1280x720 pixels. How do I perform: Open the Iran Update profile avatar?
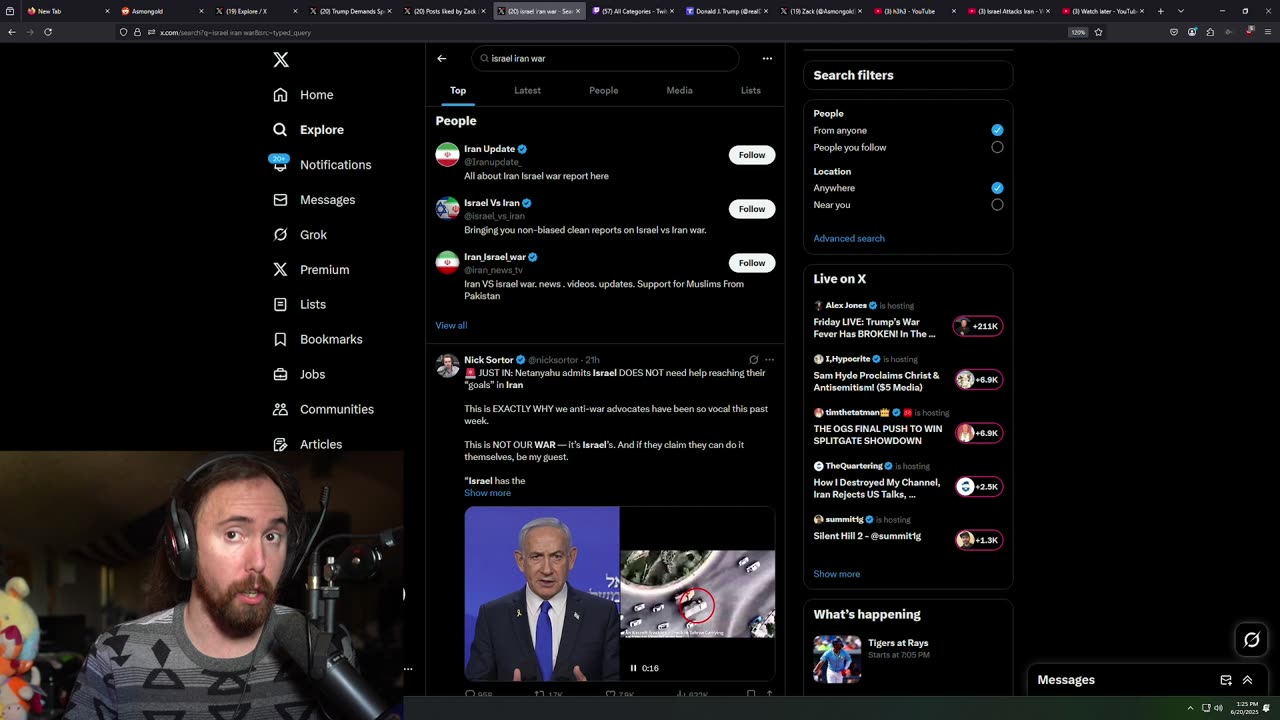tap(447, 155)
